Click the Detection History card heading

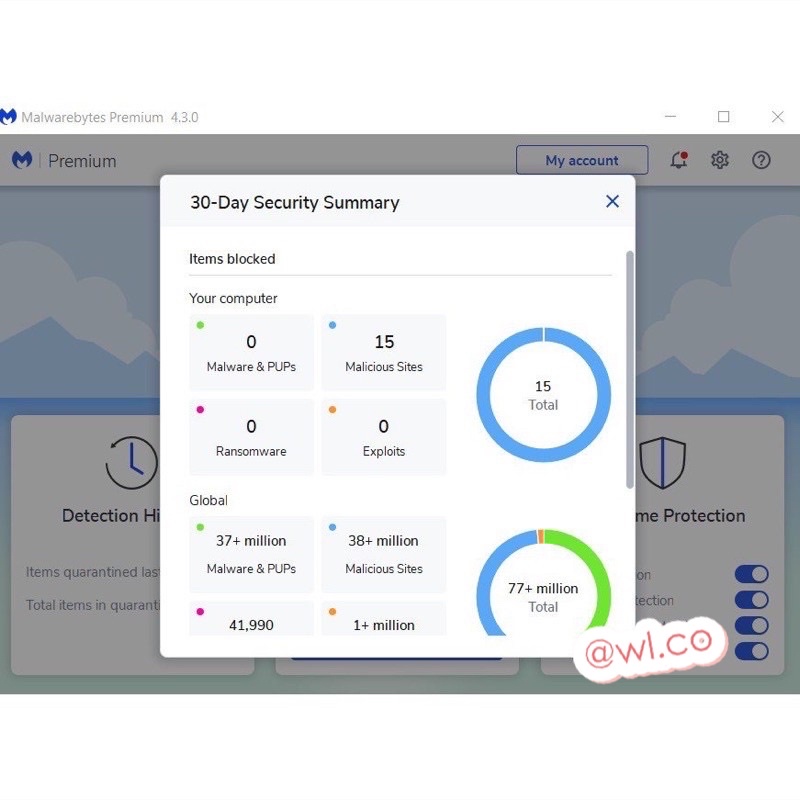coord(111,516)
